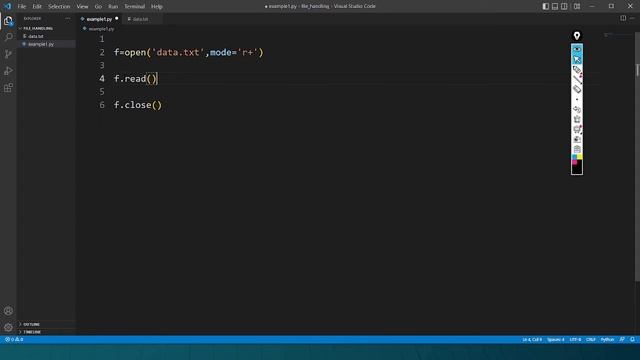Open the Terminal menu

pyautogui.click(x=135, y=7)
